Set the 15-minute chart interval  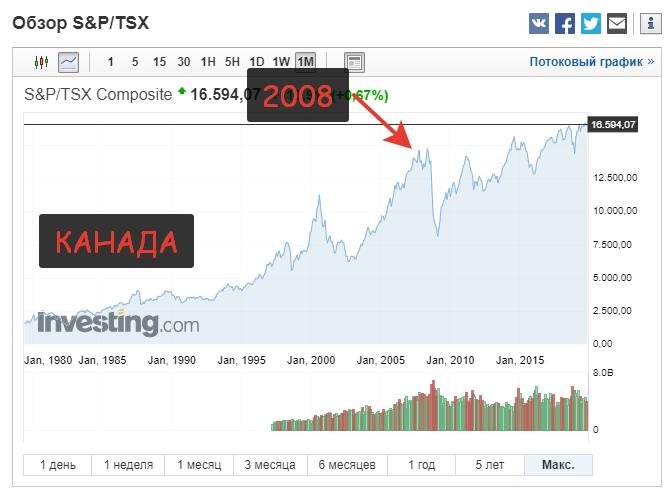click(x=159, y=62)
